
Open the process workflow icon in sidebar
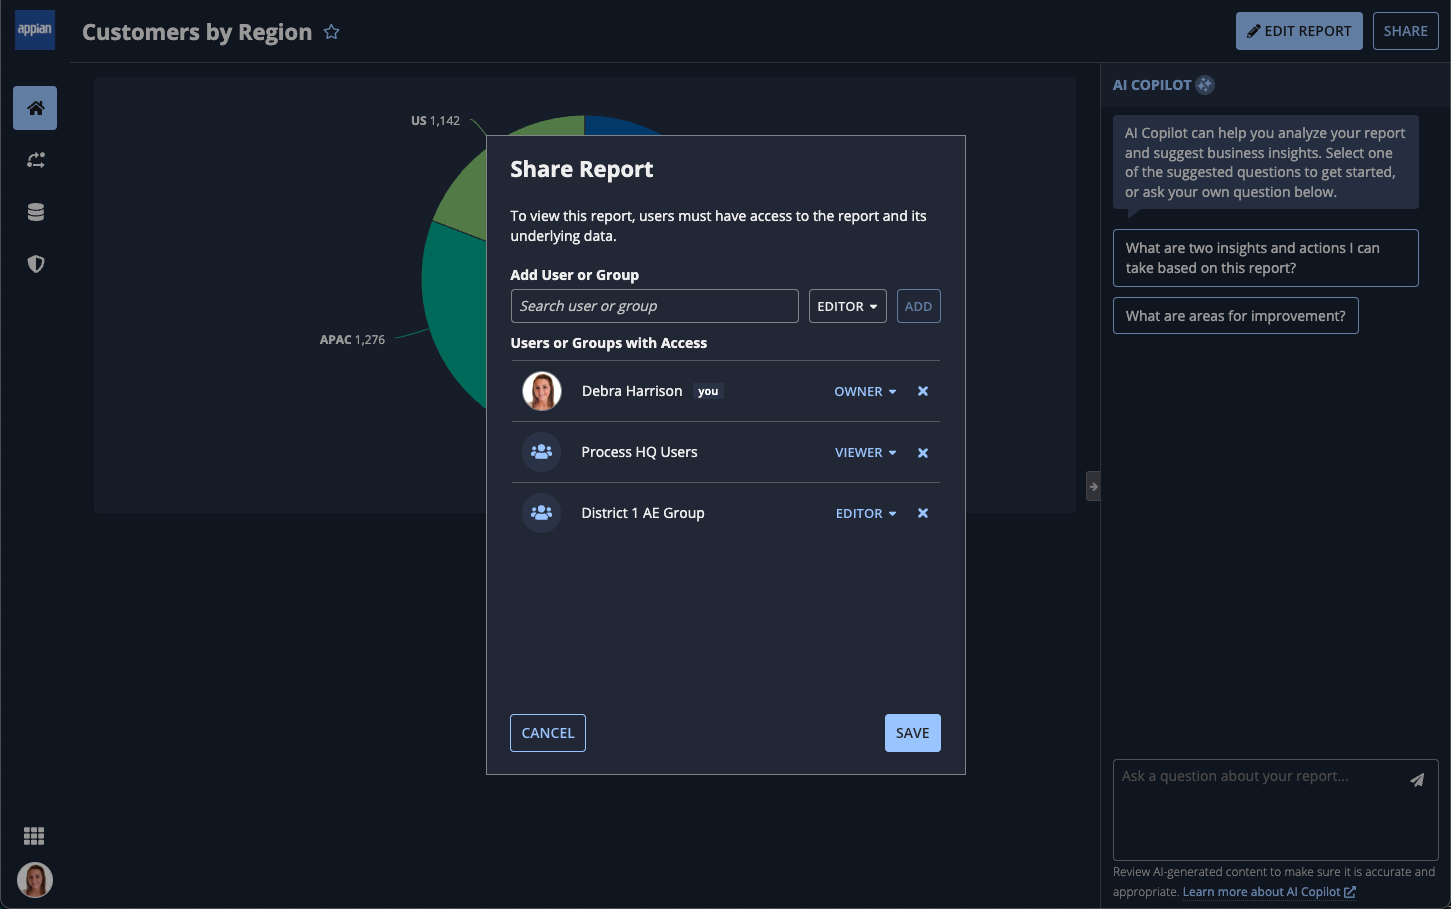tap(36, 160)
